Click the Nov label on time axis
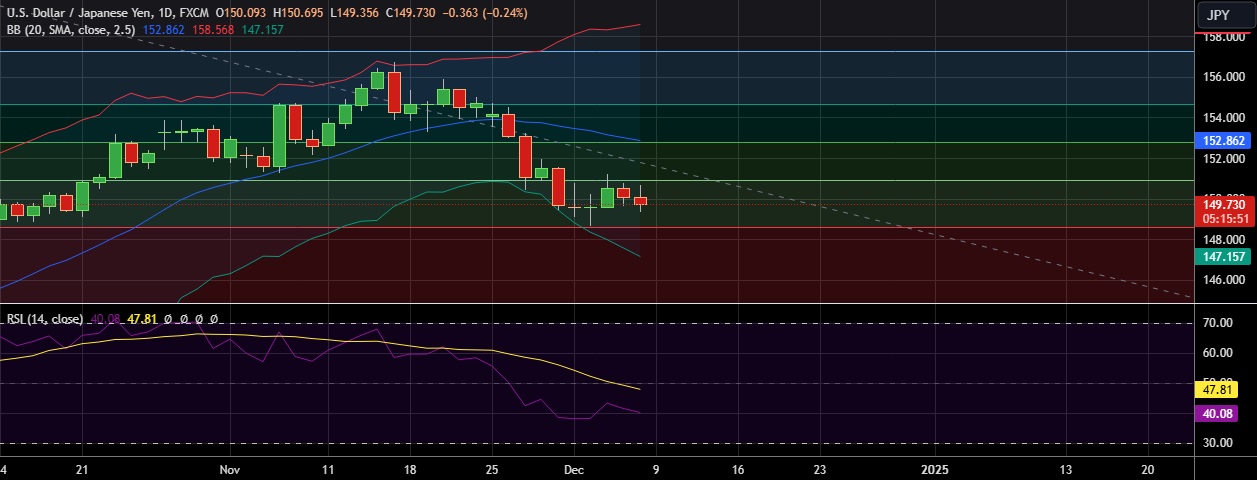The image size is (1257, 480). tap(230, 468)
